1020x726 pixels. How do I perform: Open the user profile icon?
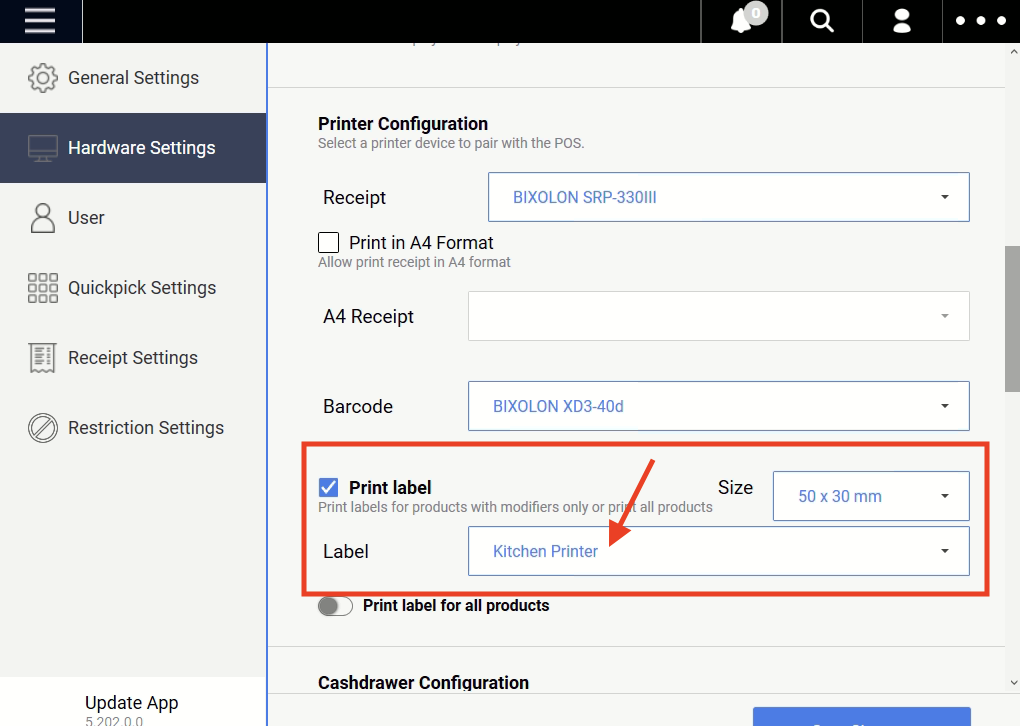coord(902,21)
